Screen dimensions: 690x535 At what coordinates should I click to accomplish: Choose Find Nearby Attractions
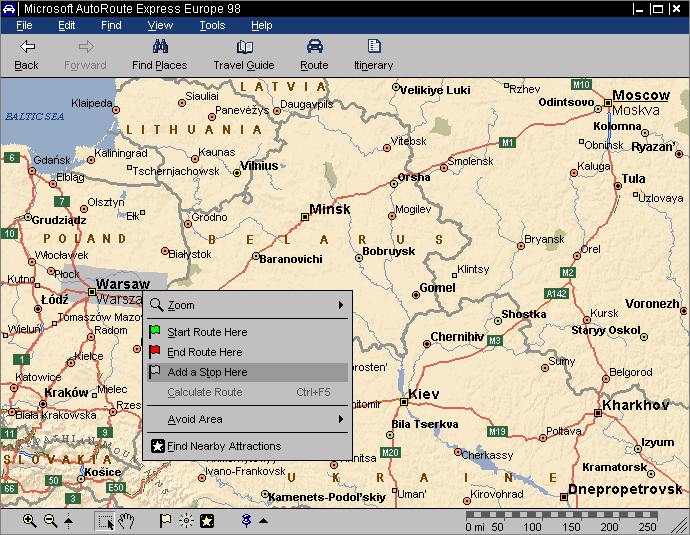[x=247, y=446]
